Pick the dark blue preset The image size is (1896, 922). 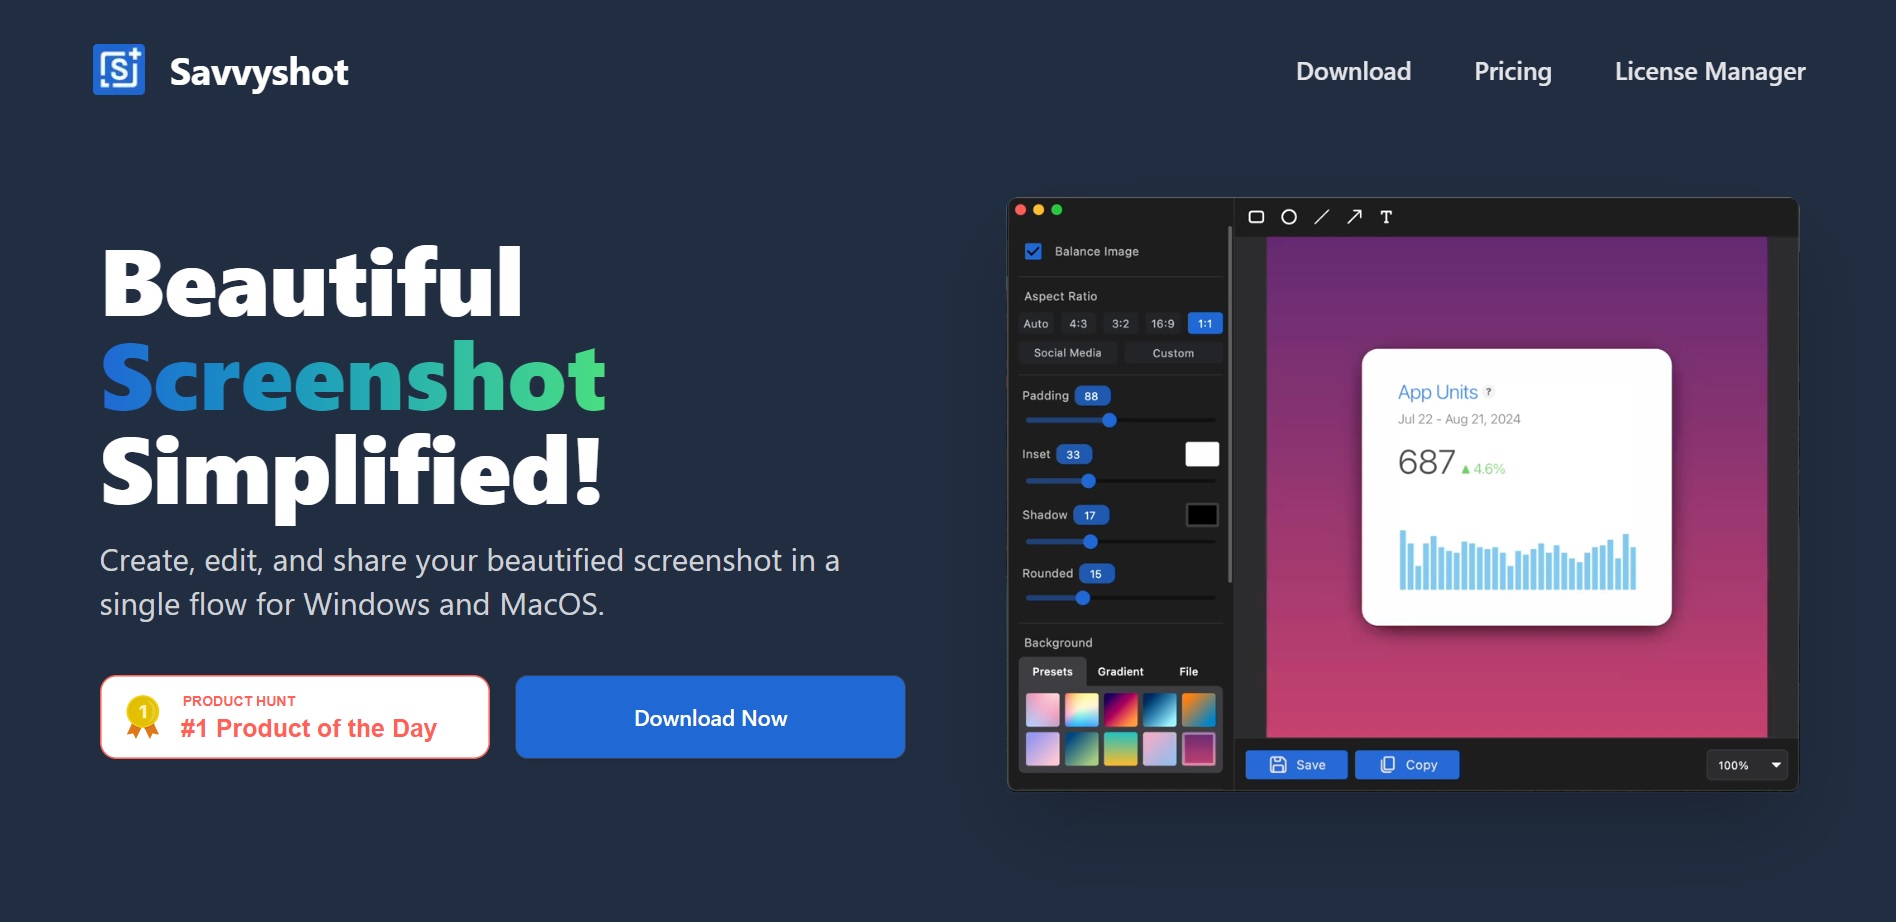point(1159,710)
